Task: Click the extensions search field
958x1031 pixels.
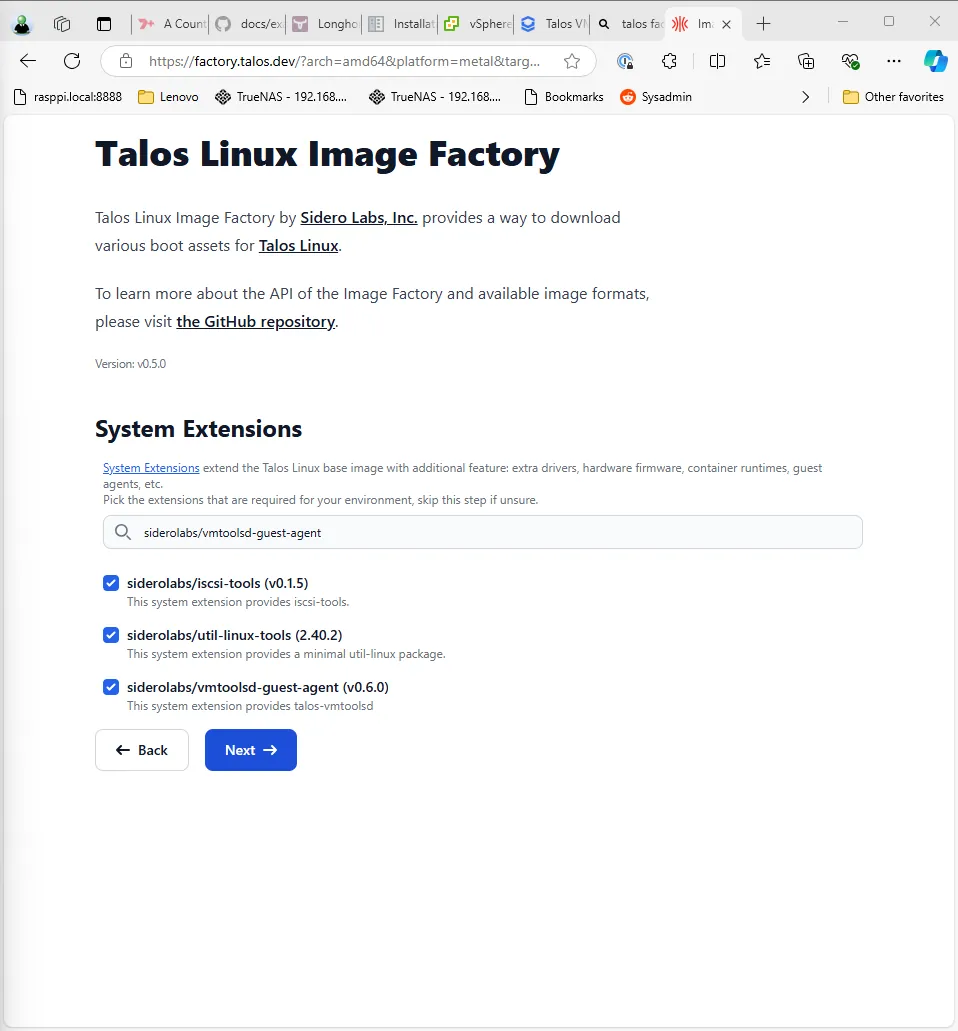Action: [482, 533]
